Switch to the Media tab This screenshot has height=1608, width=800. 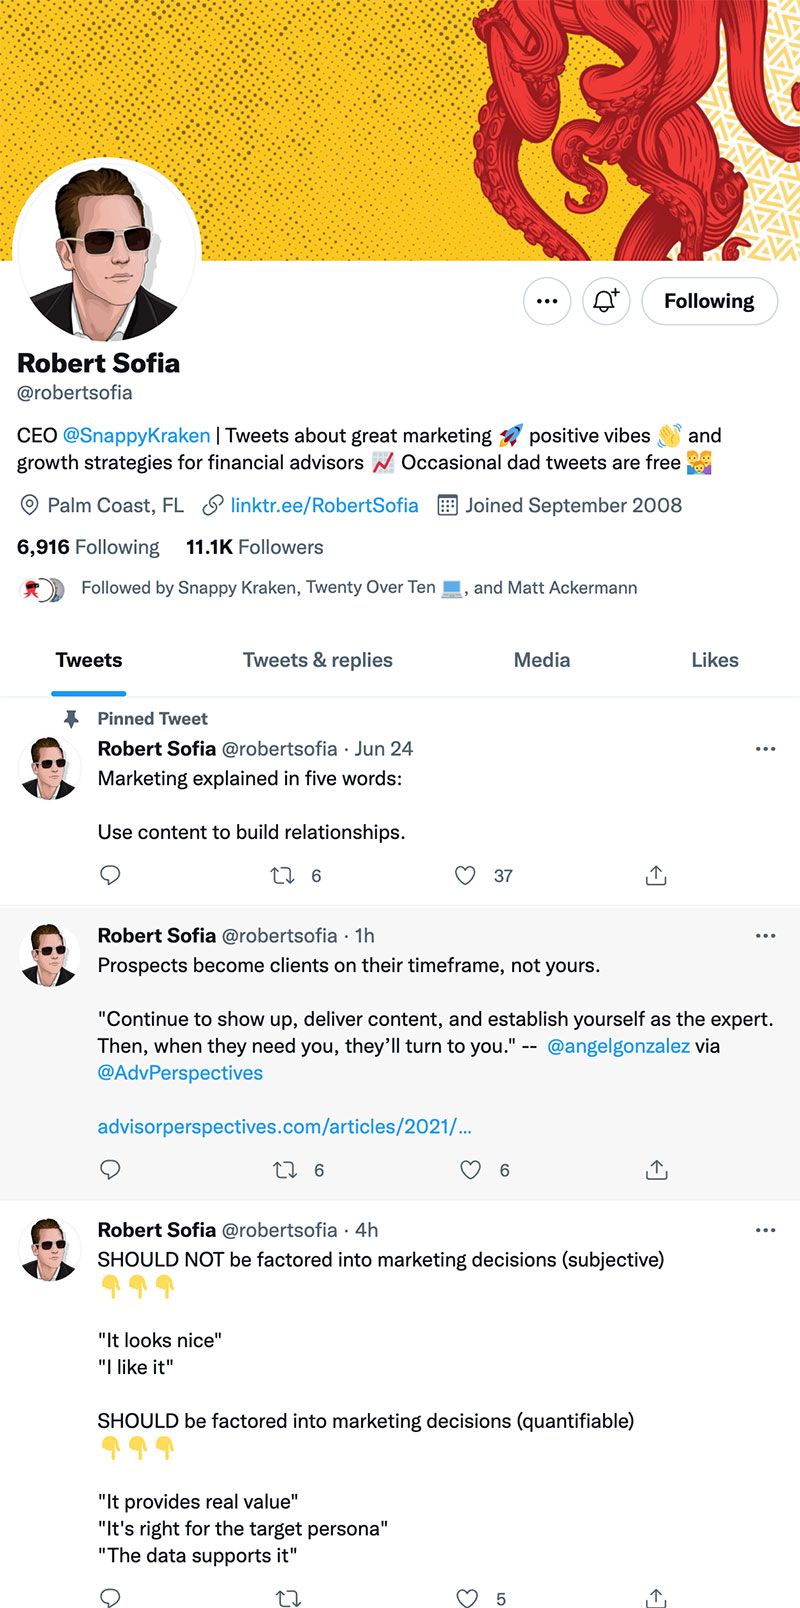tap(542, 660)
